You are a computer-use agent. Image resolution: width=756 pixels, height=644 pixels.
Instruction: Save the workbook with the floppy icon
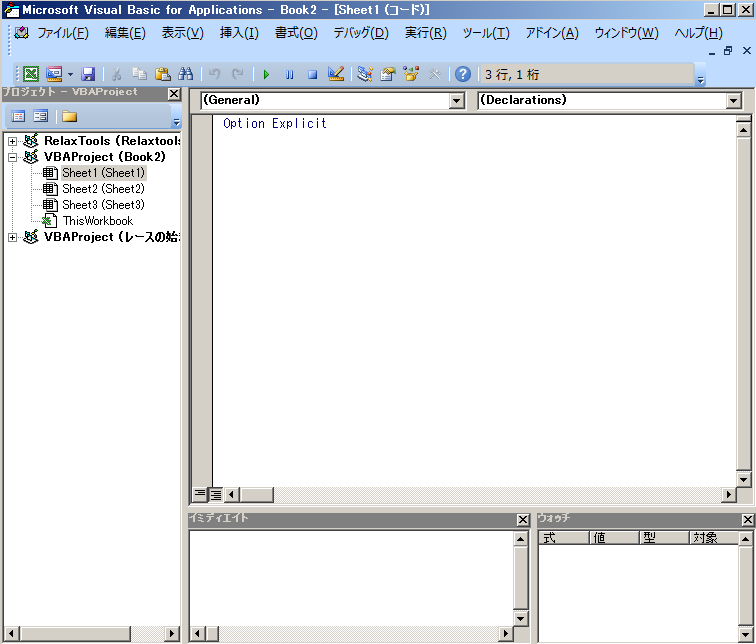(88, 74)
